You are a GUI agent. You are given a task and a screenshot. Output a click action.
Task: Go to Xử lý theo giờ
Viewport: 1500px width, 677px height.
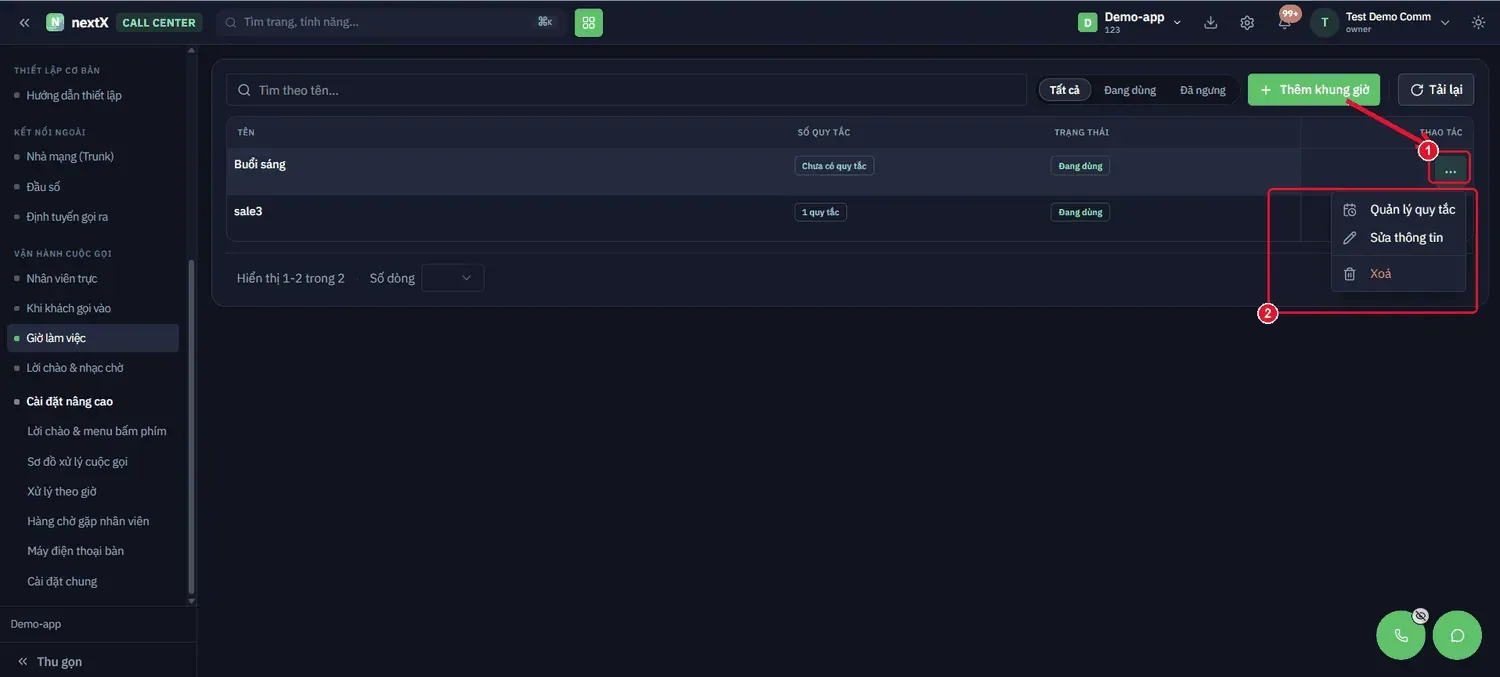62,491
